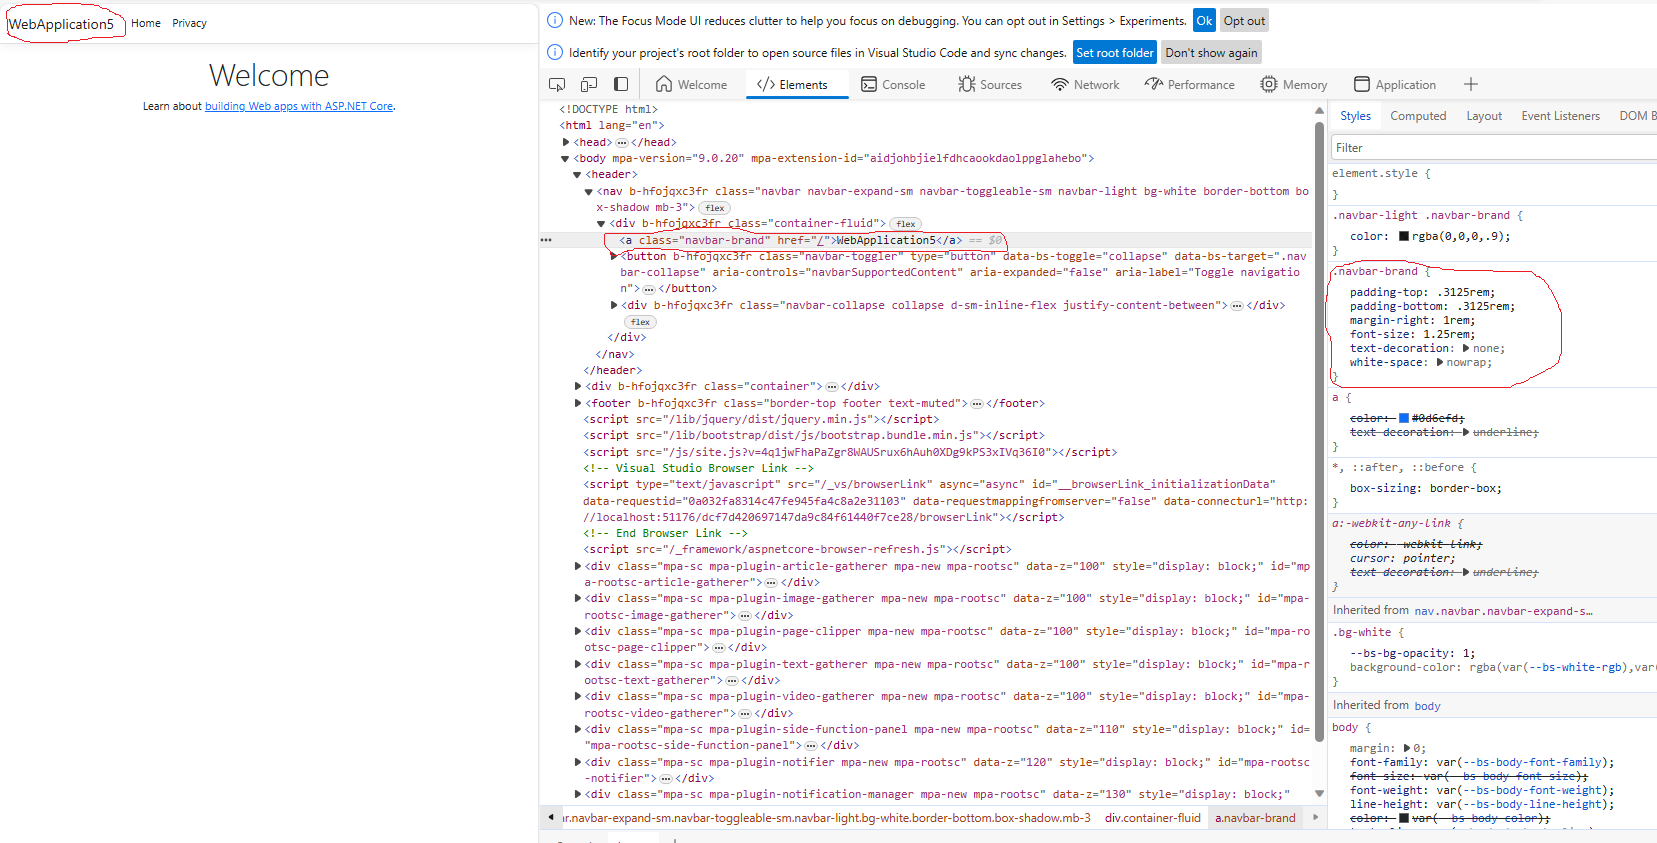The image size is (1657, 843).
Task: Click the DOM tree scroll-up arrow
Action: (x=1319, y=110)
